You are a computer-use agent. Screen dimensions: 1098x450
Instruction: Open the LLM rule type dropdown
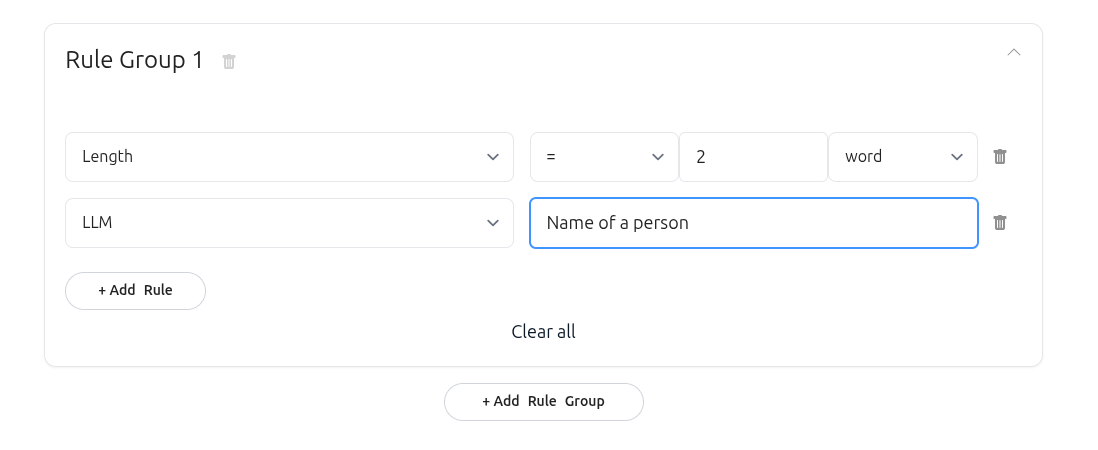pyautogui.click(x=289, y=223)
